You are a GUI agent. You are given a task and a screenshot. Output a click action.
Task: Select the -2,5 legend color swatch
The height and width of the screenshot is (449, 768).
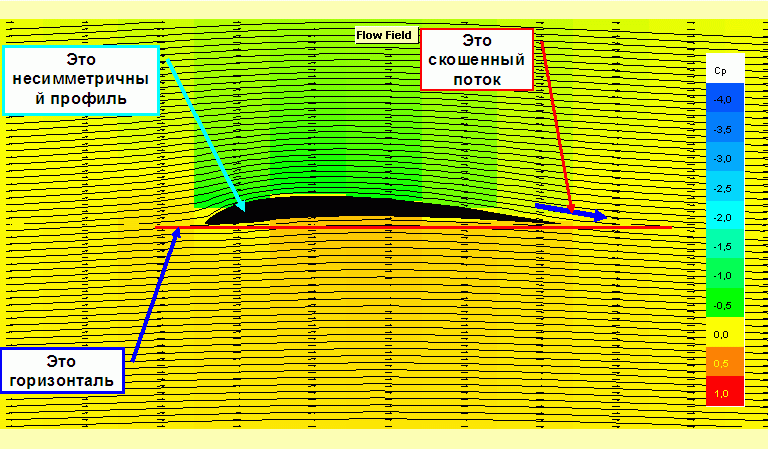pos(720,188)
